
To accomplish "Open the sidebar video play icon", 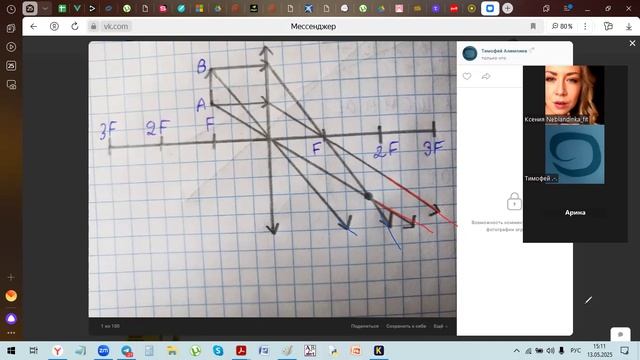I will click(x=11, y=47).
